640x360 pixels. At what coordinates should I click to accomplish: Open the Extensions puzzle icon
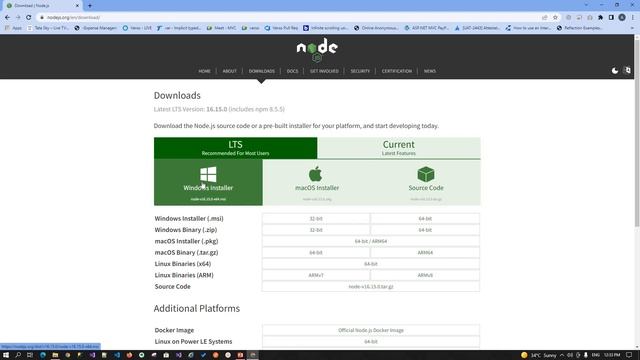[x=600, y=18]
